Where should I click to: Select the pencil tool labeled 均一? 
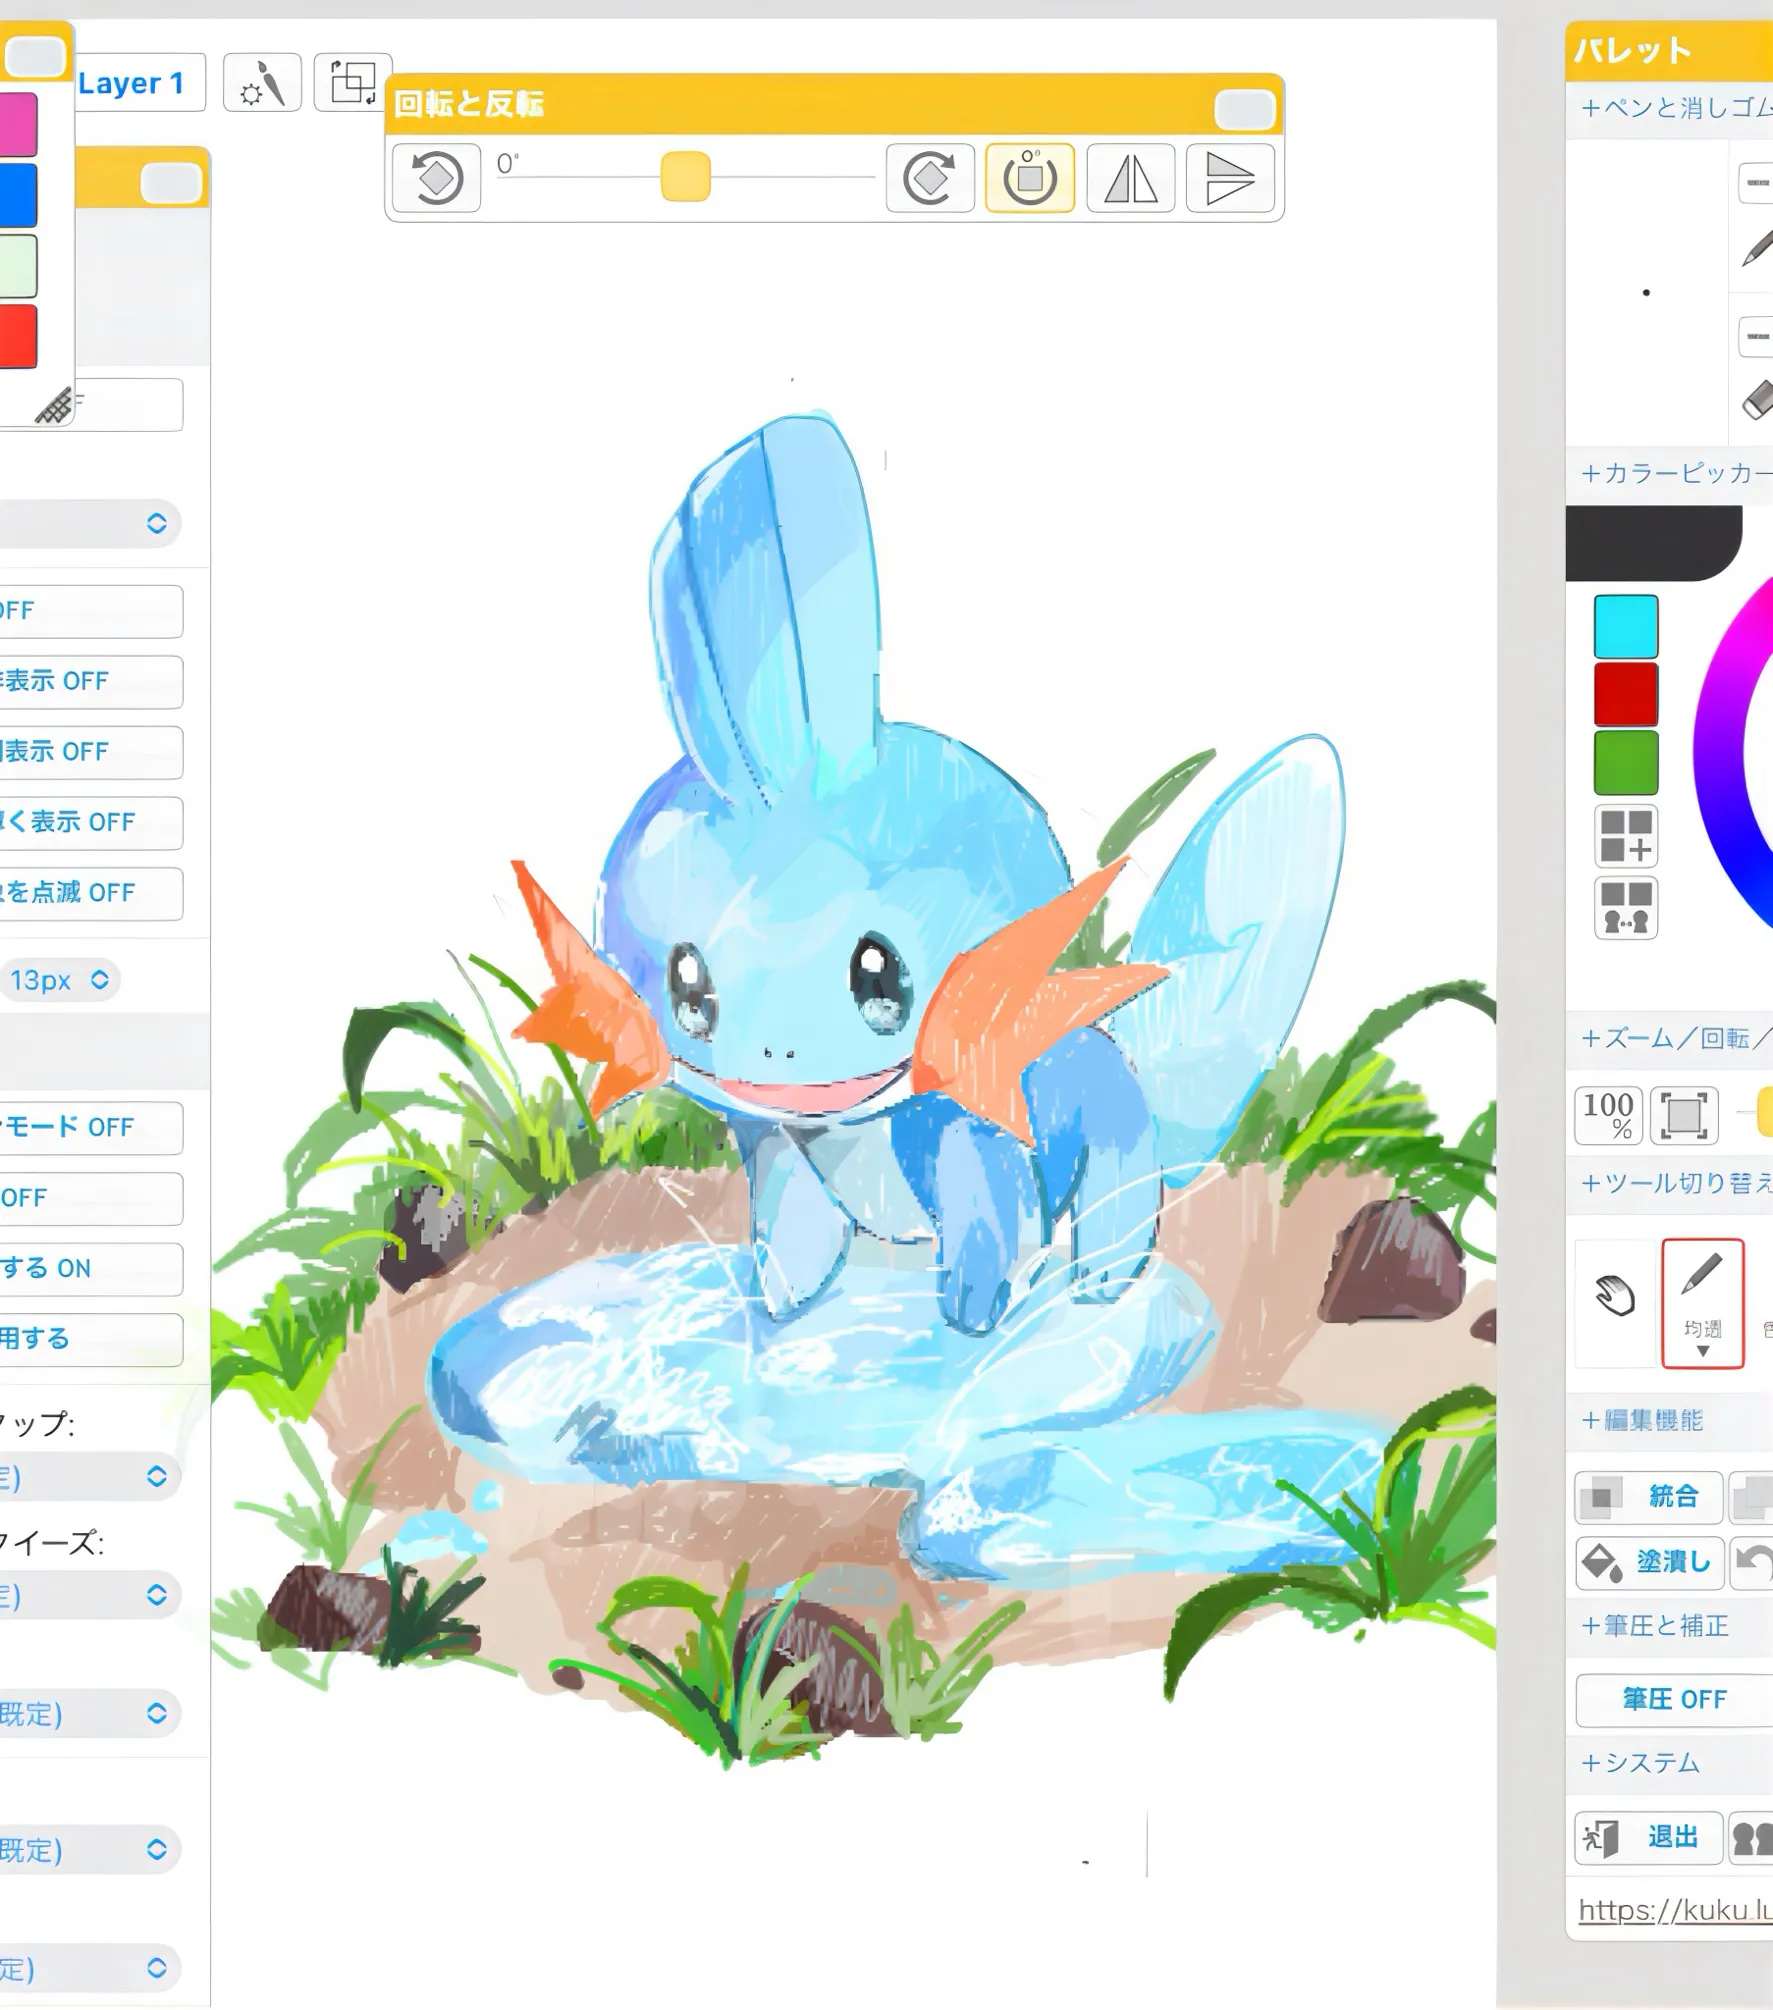pyautogui.click(x=1703, y=1303)
